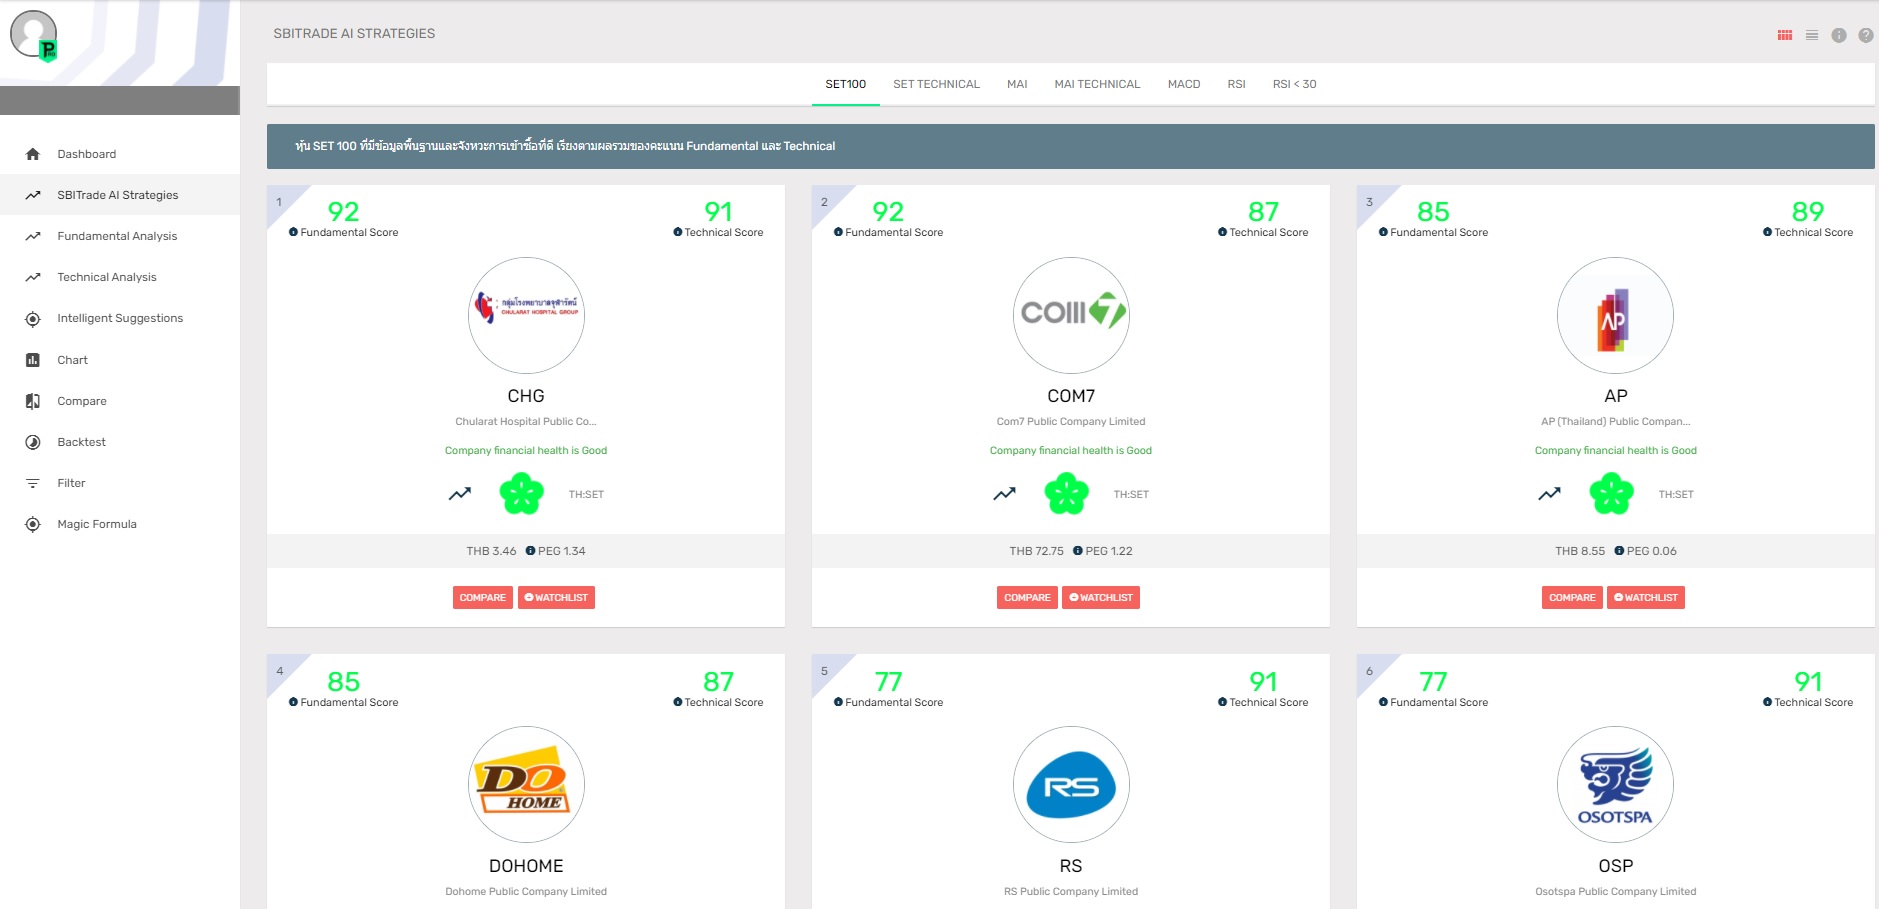Viewport: 1879px width, 909px height.
Task: Click the Intelligent Suggestions target icon
Action: pos(33,319)
